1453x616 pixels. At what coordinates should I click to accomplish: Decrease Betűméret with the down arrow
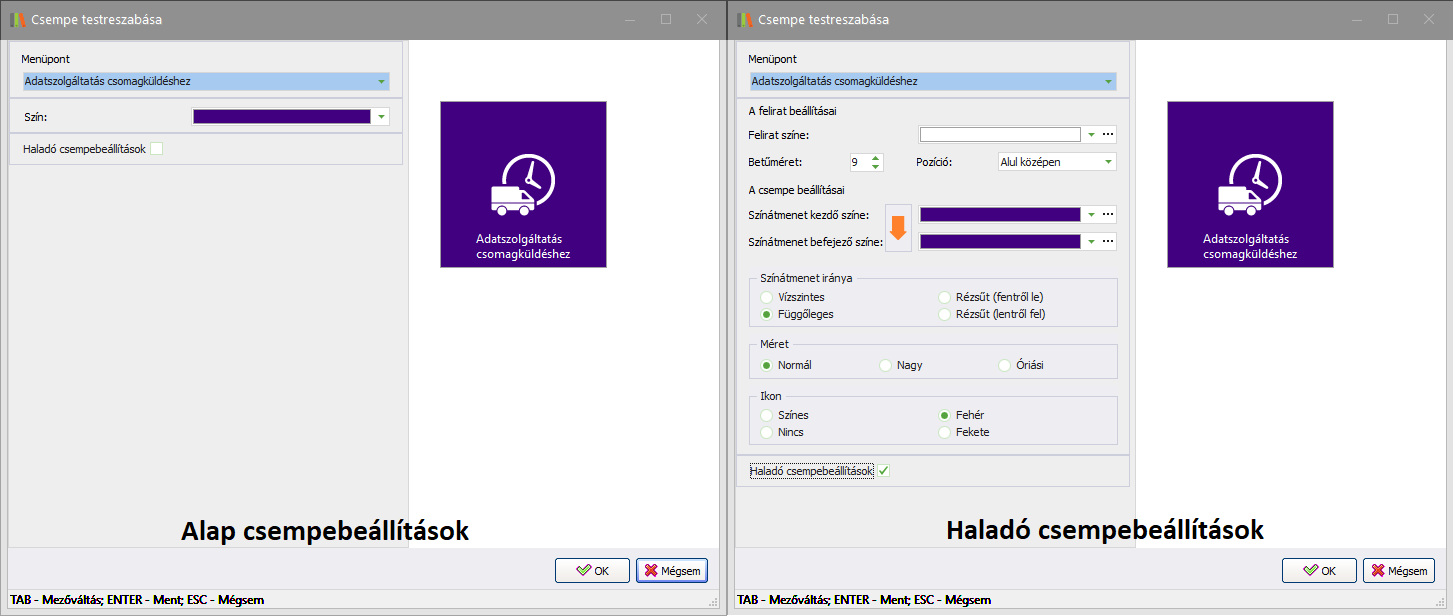(x=876, y=166)
